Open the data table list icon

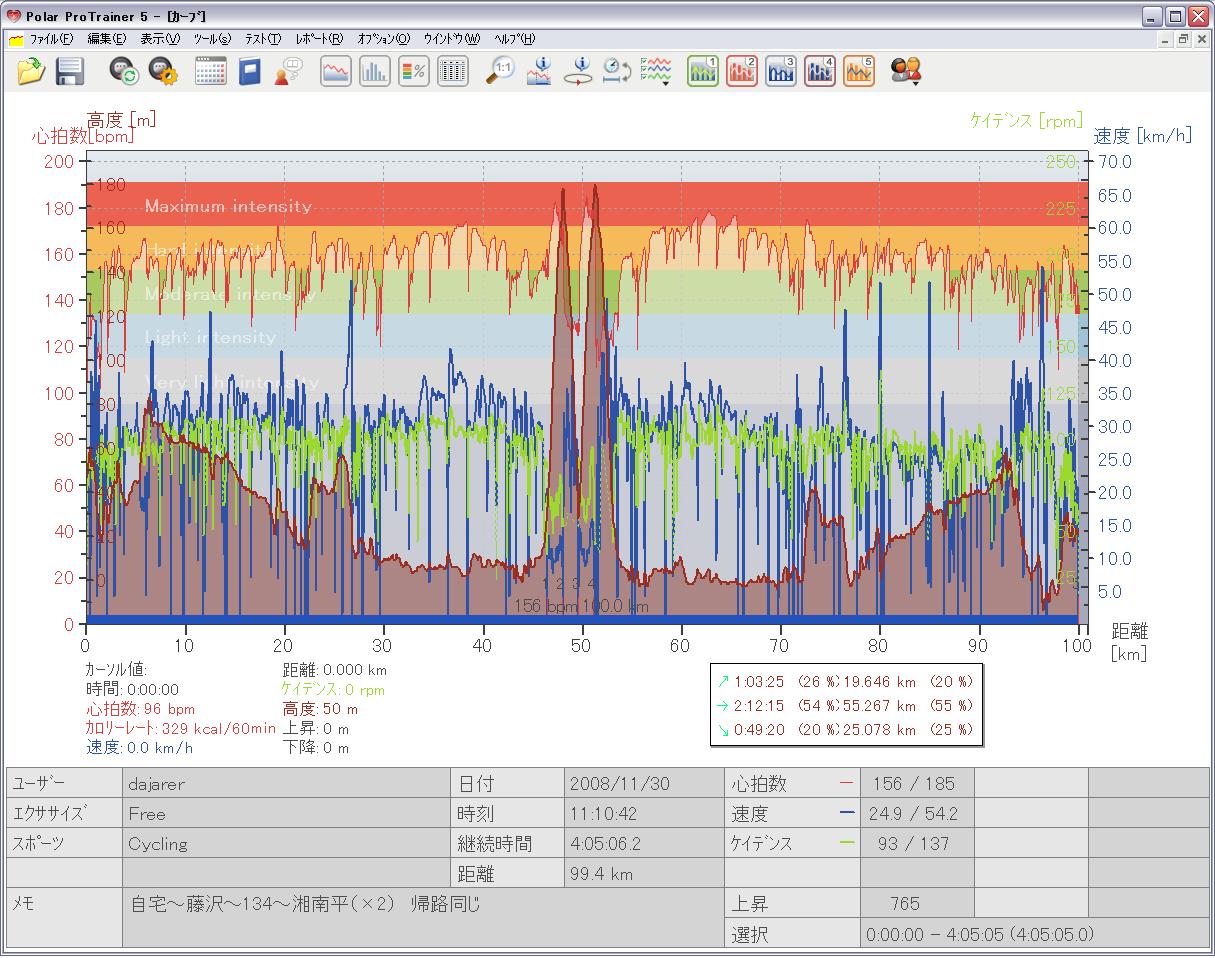453,71
